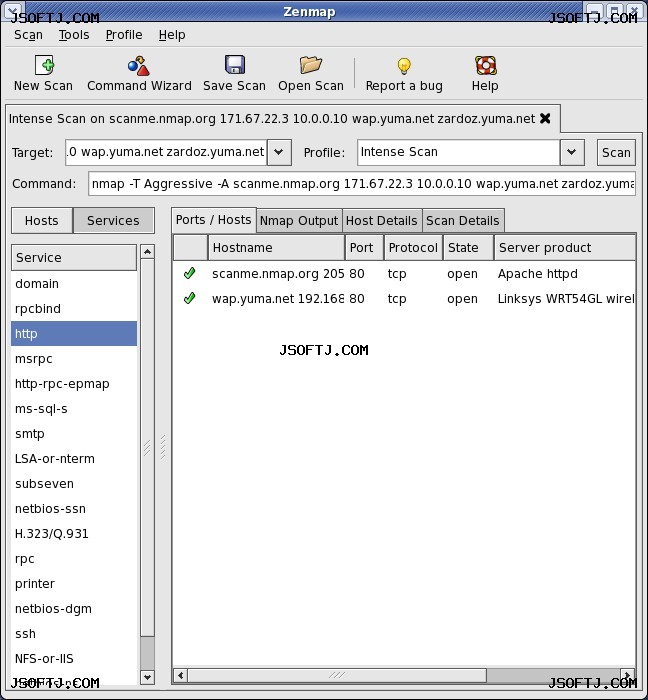Click the service list scroll-up arrow
The height and width of the screenshot is (700, 648).
click(147, 252)
